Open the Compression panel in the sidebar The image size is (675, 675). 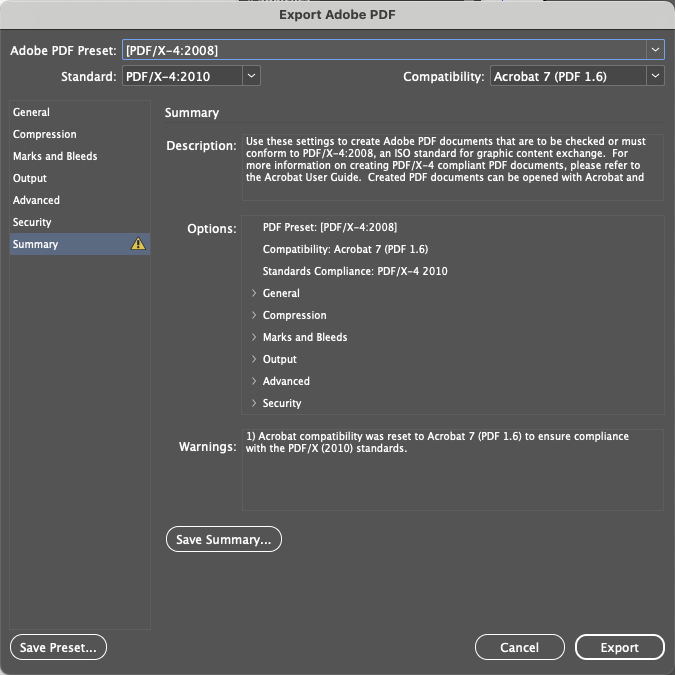[80, 134]
